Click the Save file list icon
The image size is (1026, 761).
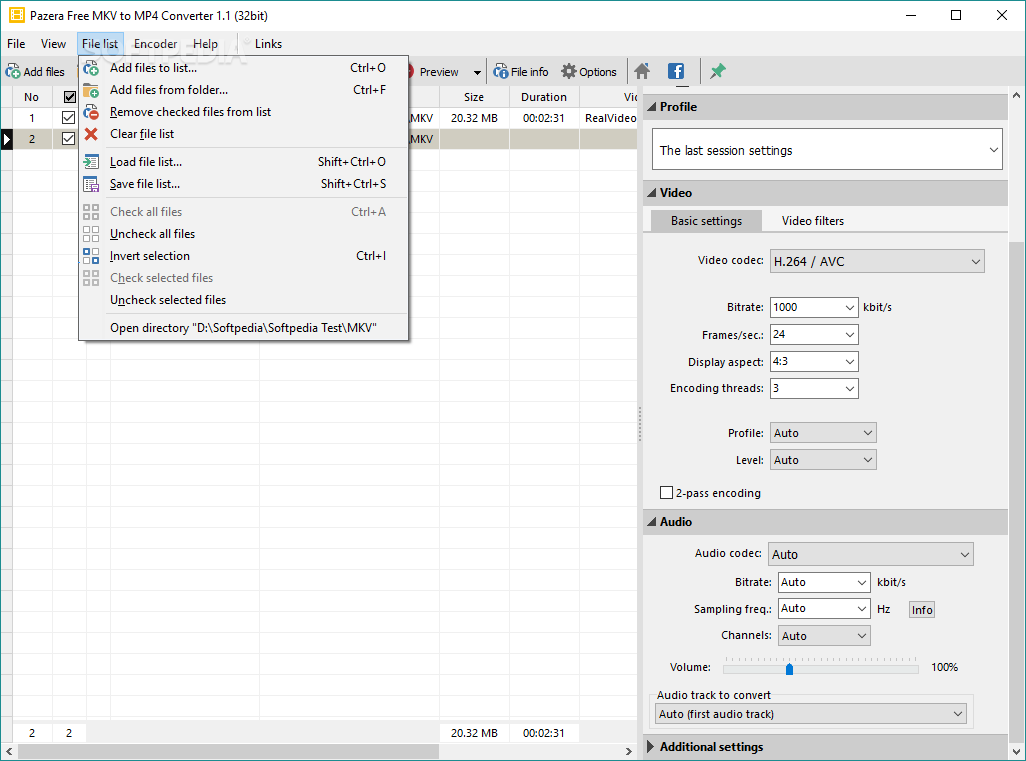coord(91,184)
